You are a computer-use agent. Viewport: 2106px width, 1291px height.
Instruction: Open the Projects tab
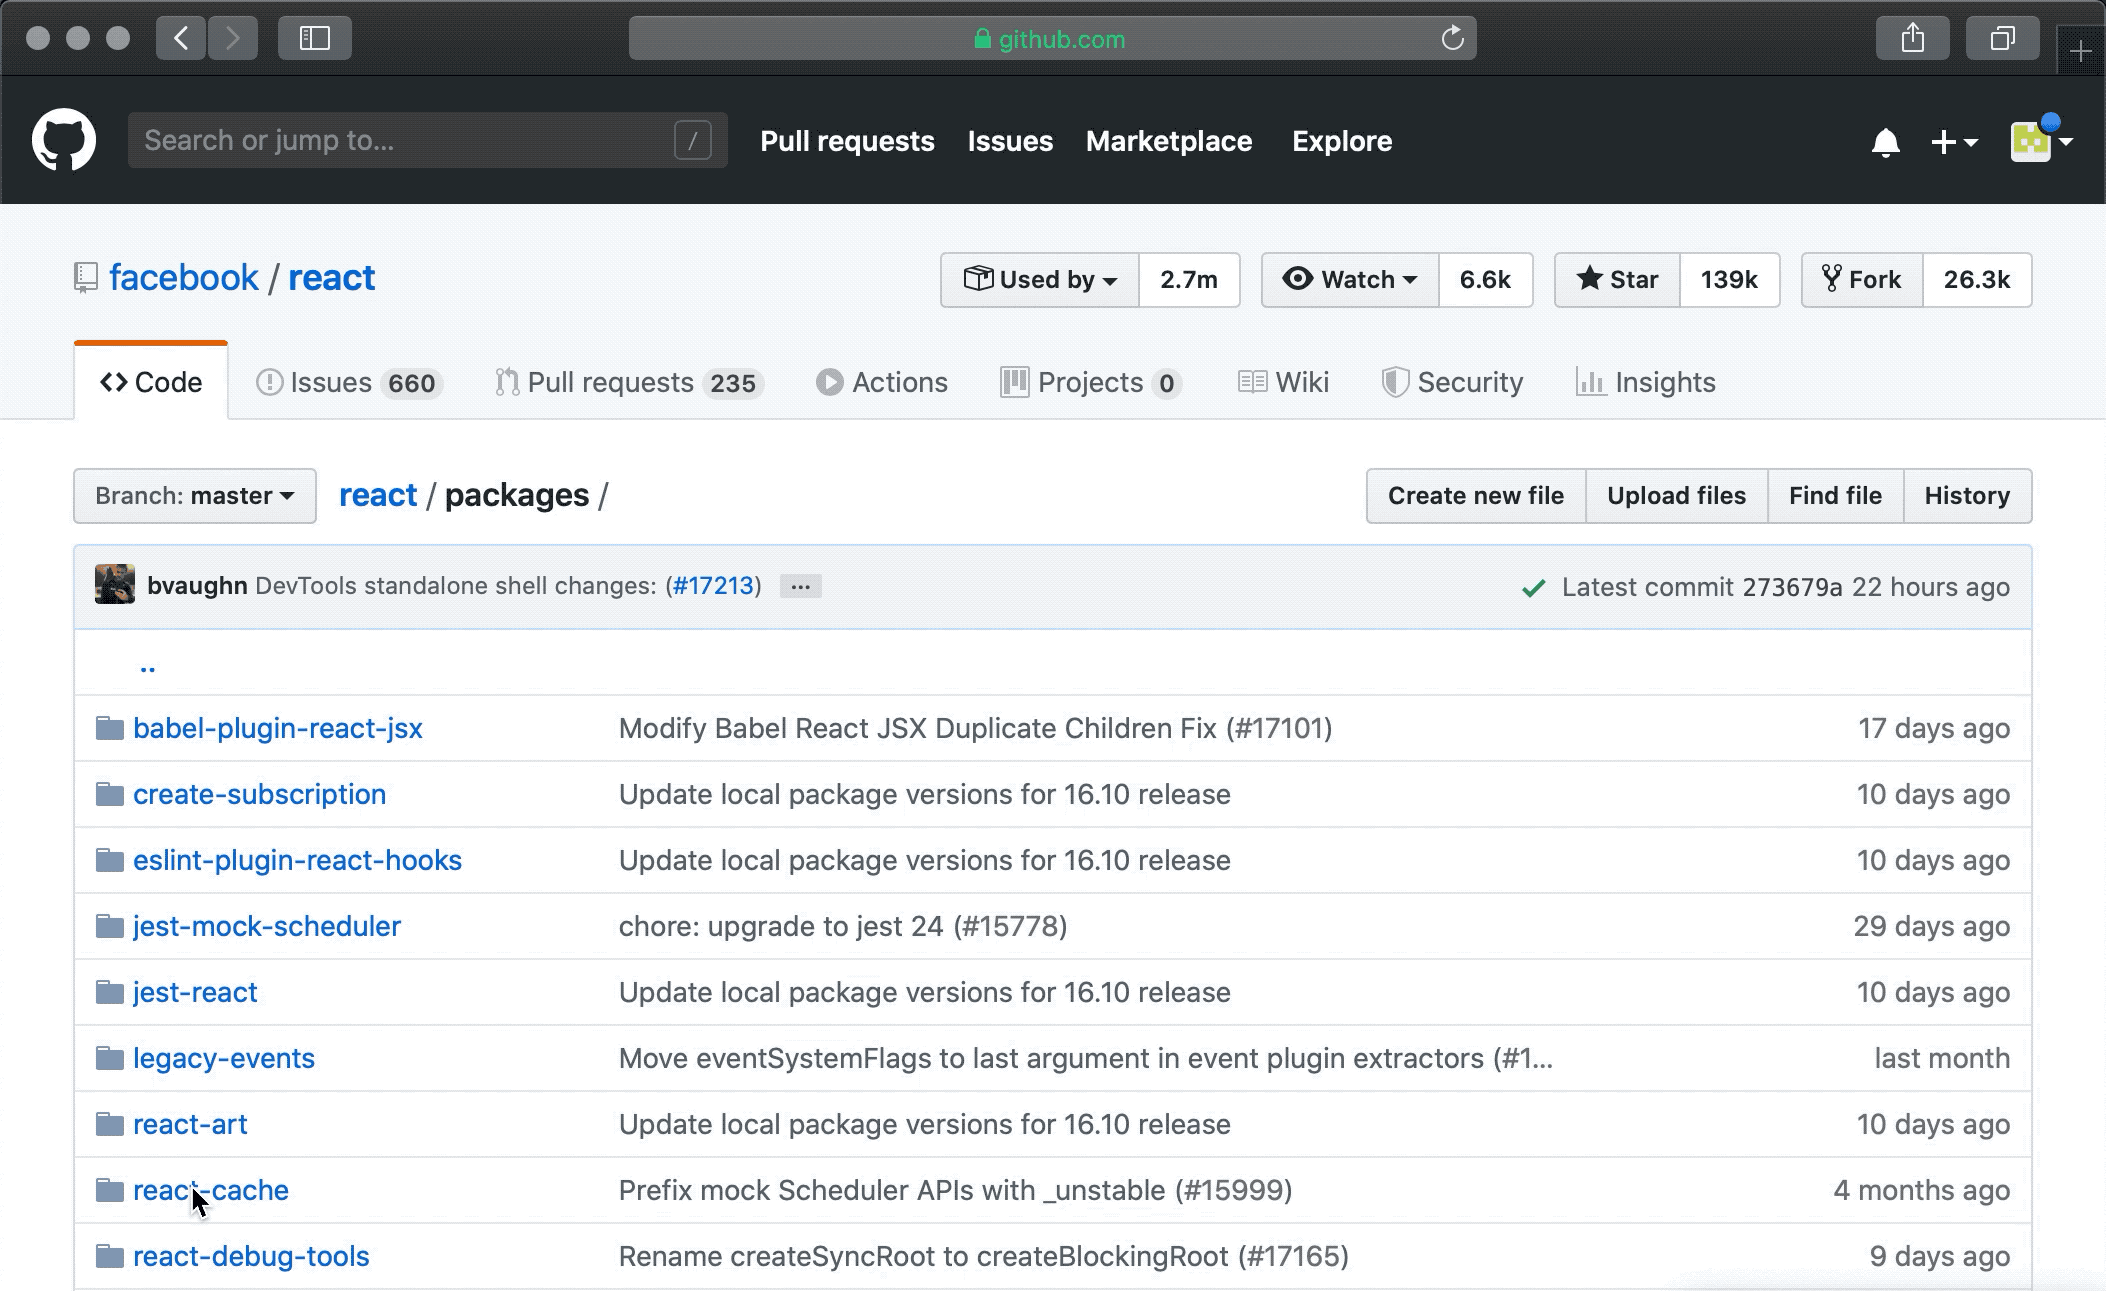[1091, 382]
